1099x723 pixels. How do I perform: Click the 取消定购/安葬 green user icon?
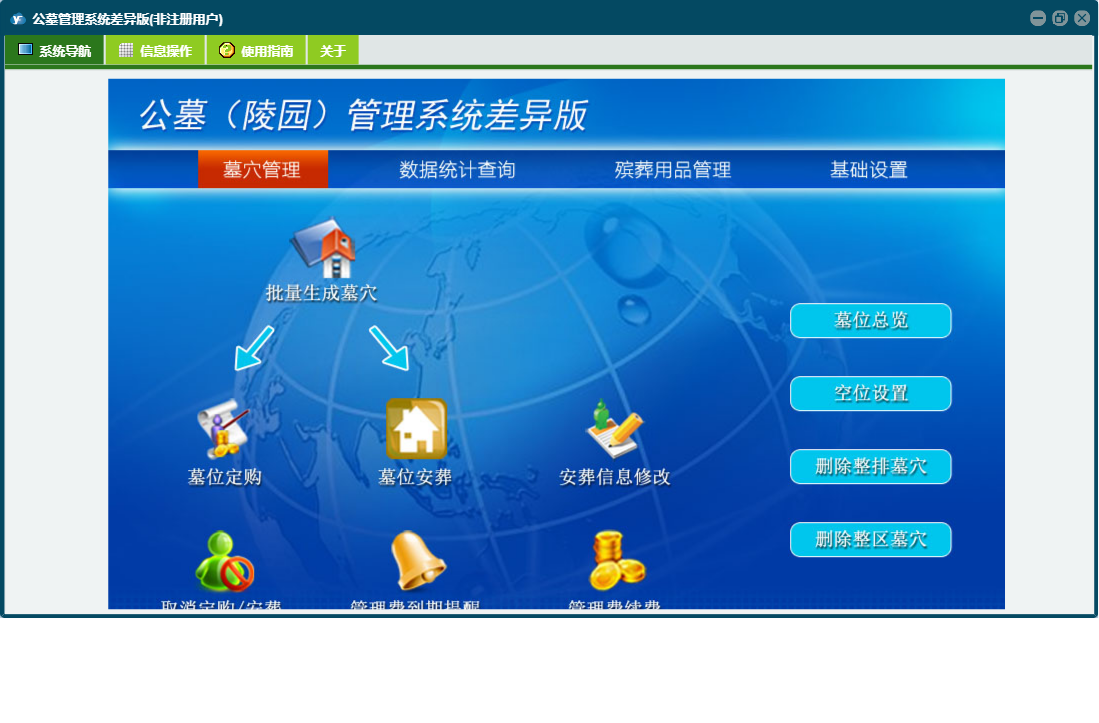(224, 561)
